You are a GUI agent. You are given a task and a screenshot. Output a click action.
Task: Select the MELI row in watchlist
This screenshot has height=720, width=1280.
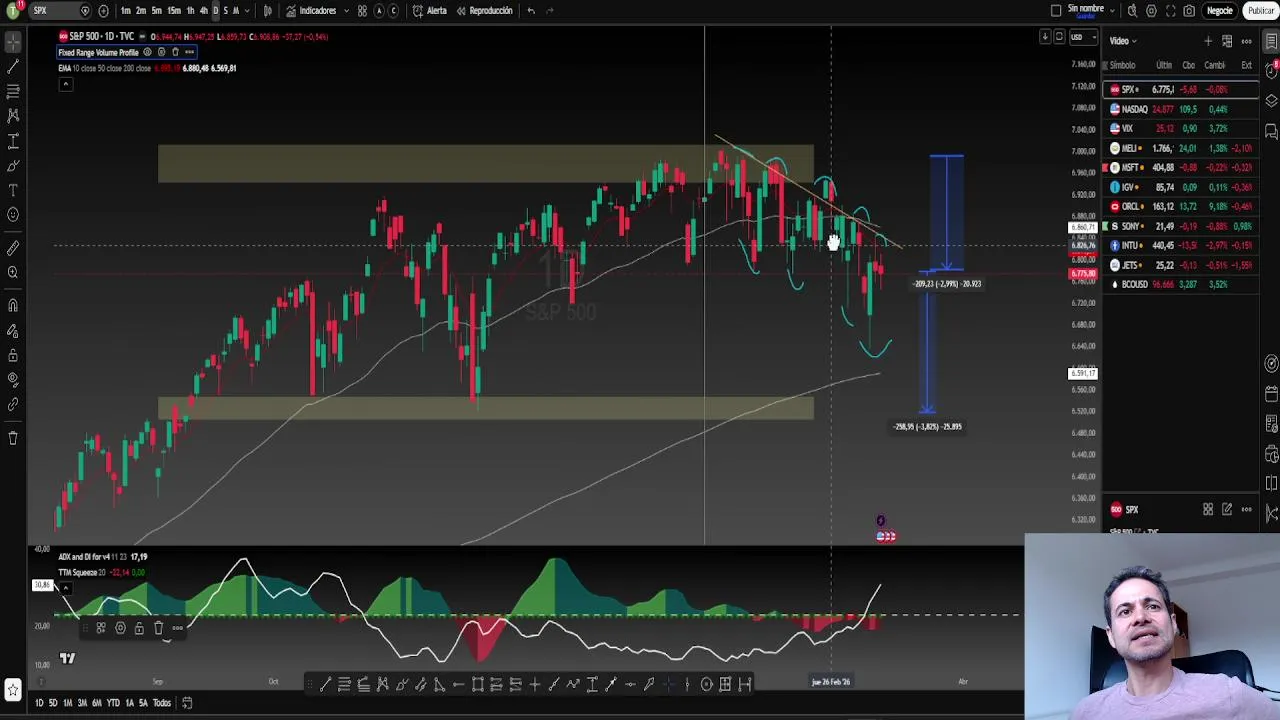click(1181, 148)
